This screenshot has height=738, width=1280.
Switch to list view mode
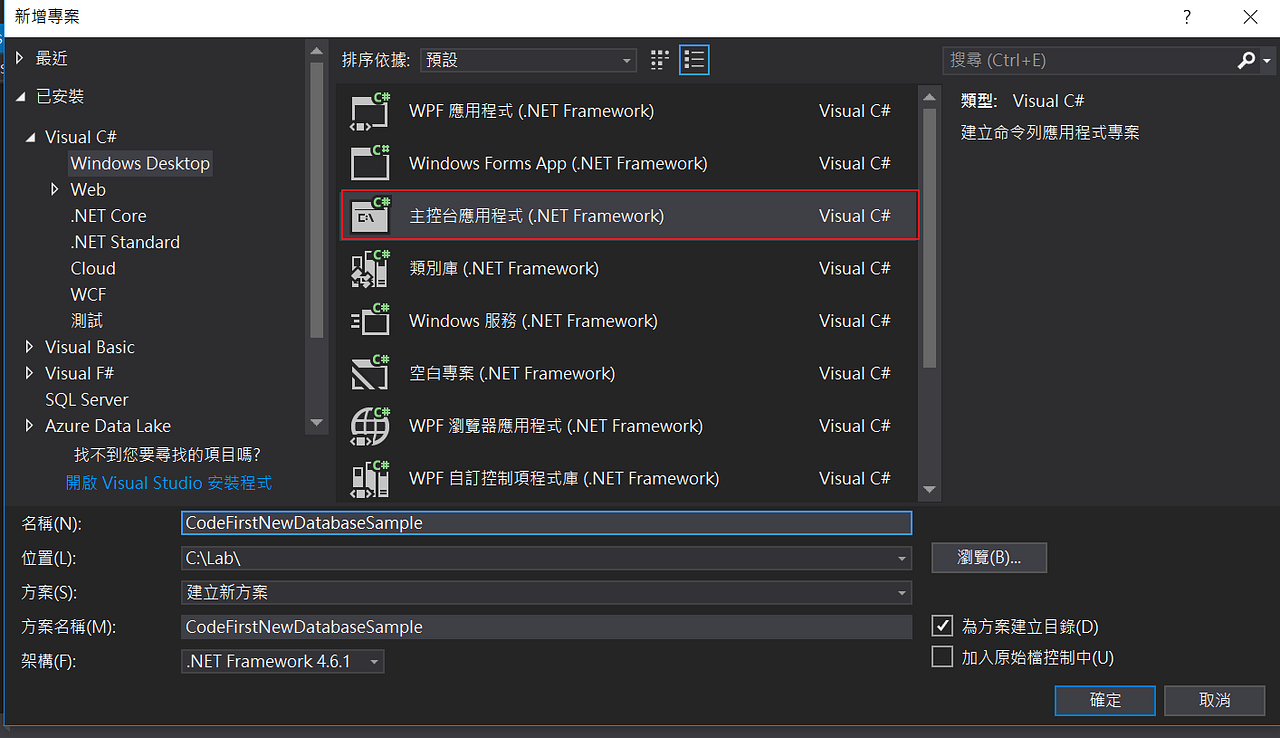click(694, 59)
